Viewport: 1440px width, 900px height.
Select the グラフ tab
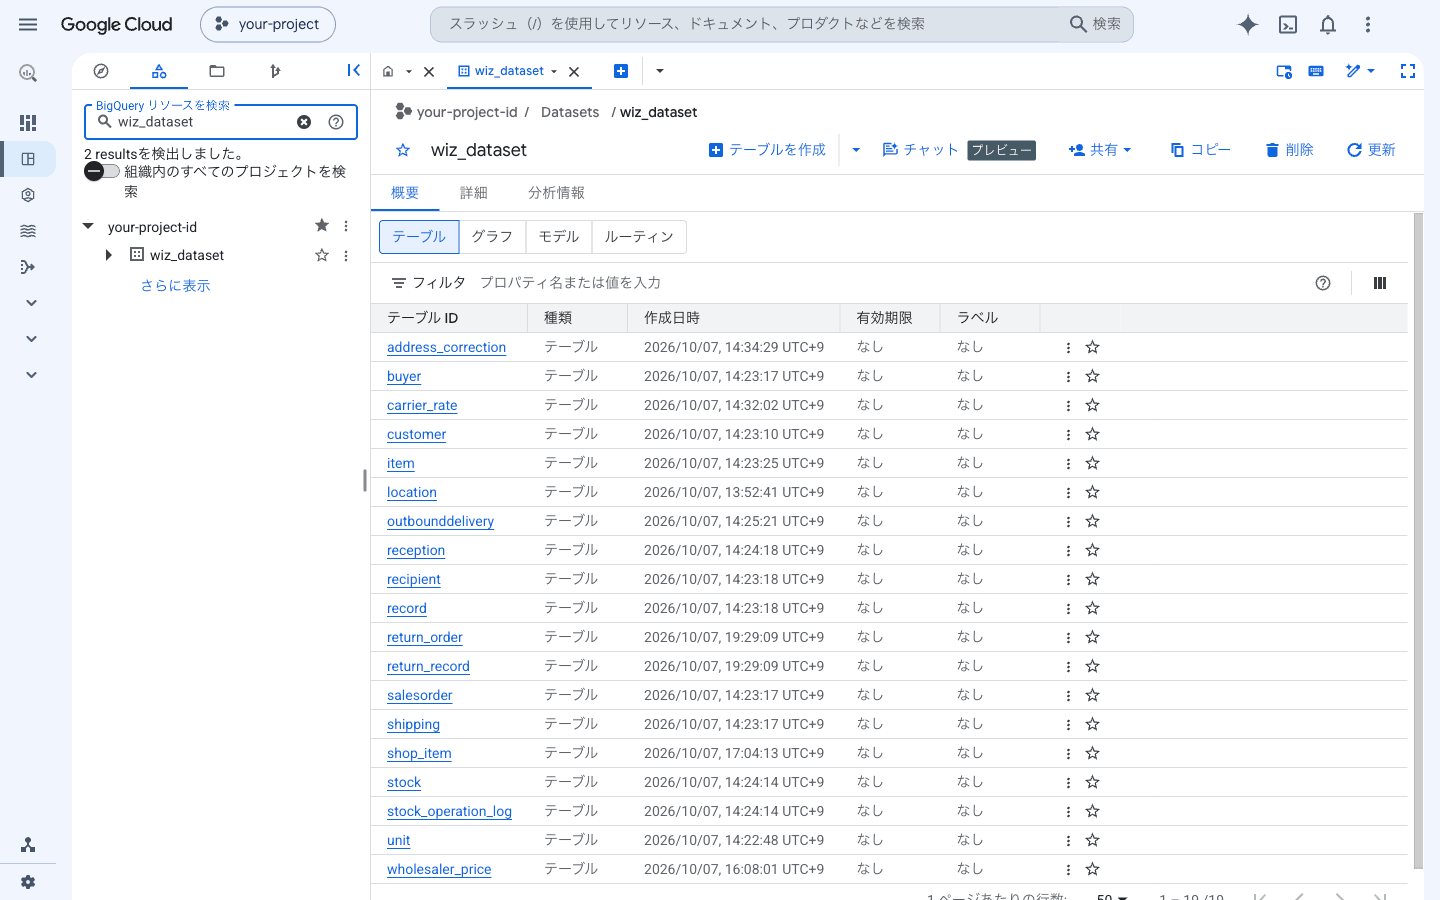pyautogui.click(x=492, y=237)
